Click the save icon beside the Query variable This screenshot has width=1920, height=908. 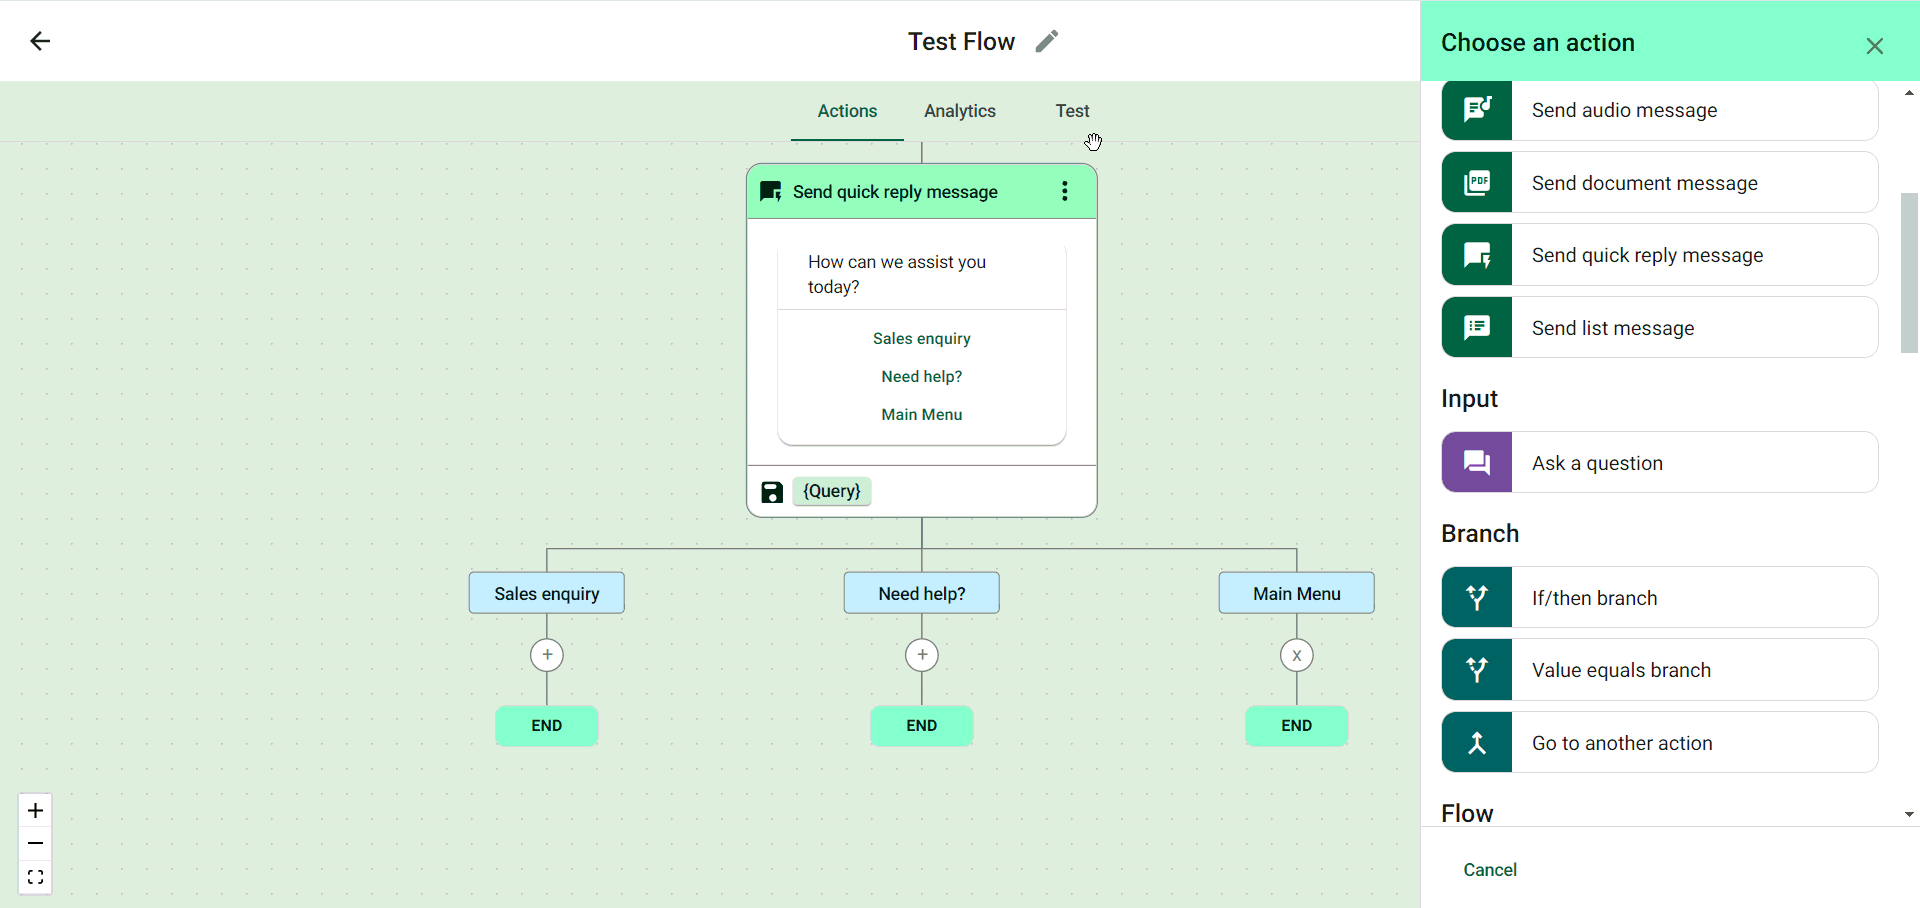click(772, 492)
